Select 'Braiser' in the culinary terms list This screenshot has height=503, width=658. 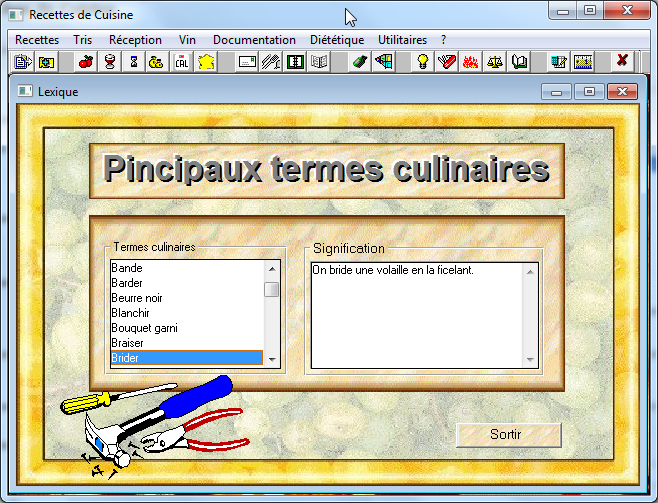[x=187, y=343]
